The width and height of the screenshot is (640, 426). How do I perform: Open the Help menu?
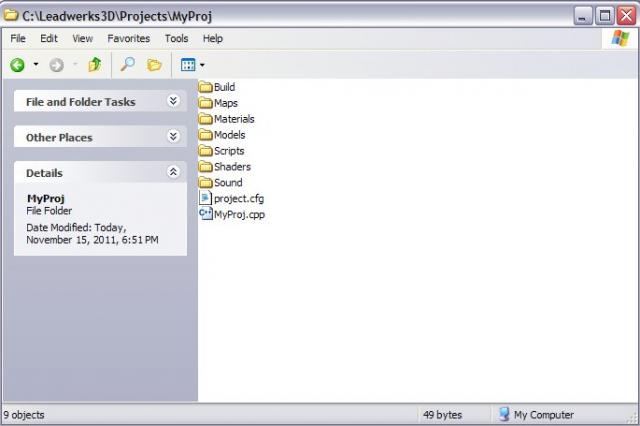tap(213, 38)
